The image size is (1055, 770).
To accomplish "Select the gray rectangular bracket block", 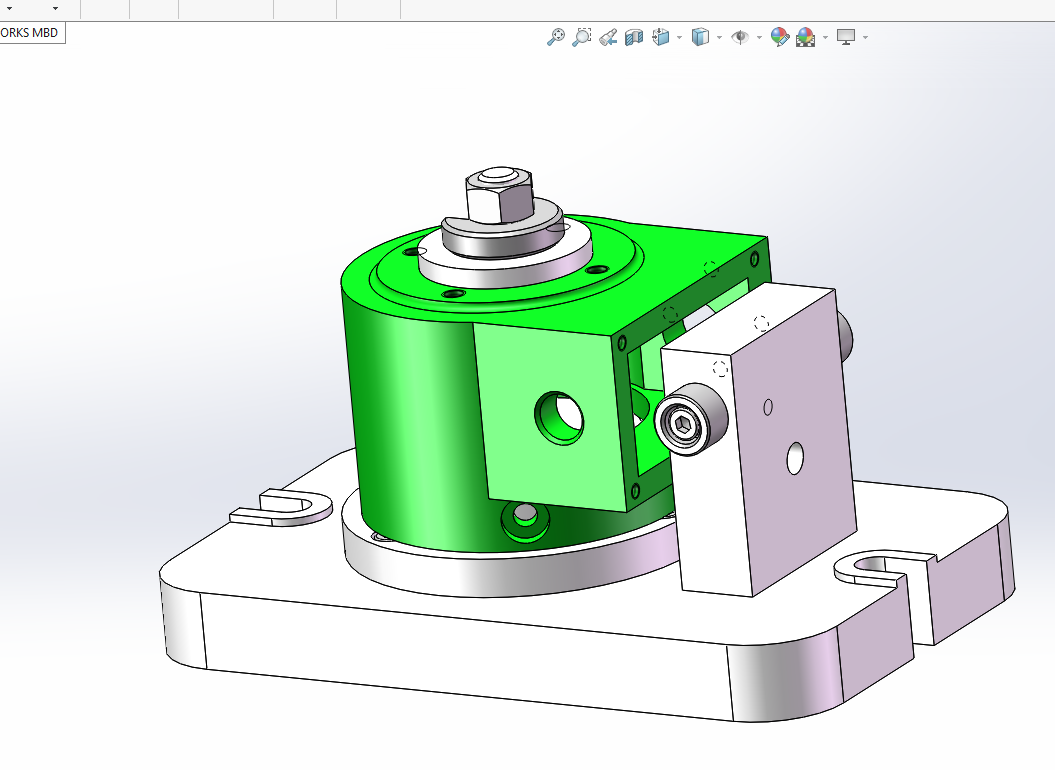I will click(x=760, y=441).
